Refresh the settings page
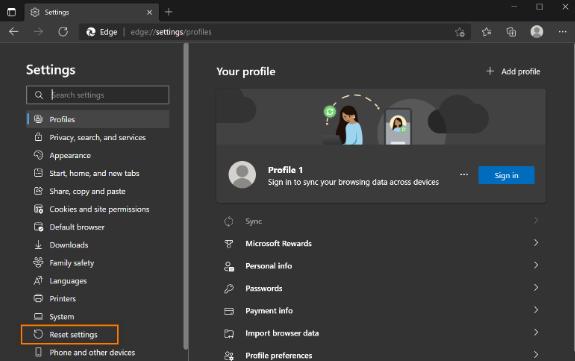575x361 pixels. (63, 32)
